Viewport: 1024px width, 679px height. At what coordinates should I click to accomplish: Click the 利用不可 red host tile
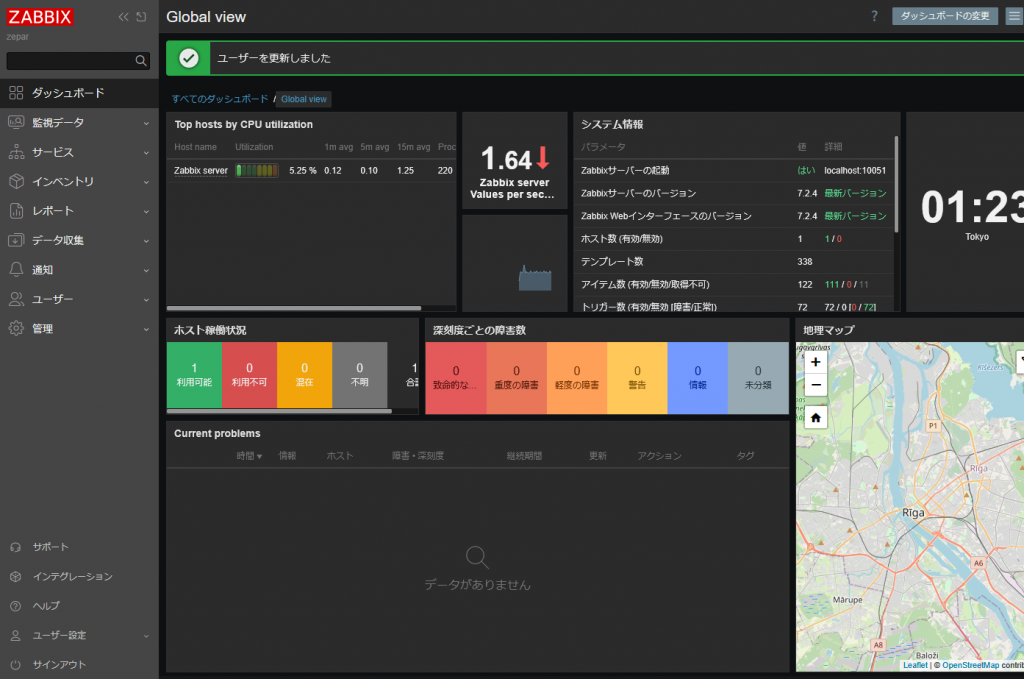click(x=249, y=375)
